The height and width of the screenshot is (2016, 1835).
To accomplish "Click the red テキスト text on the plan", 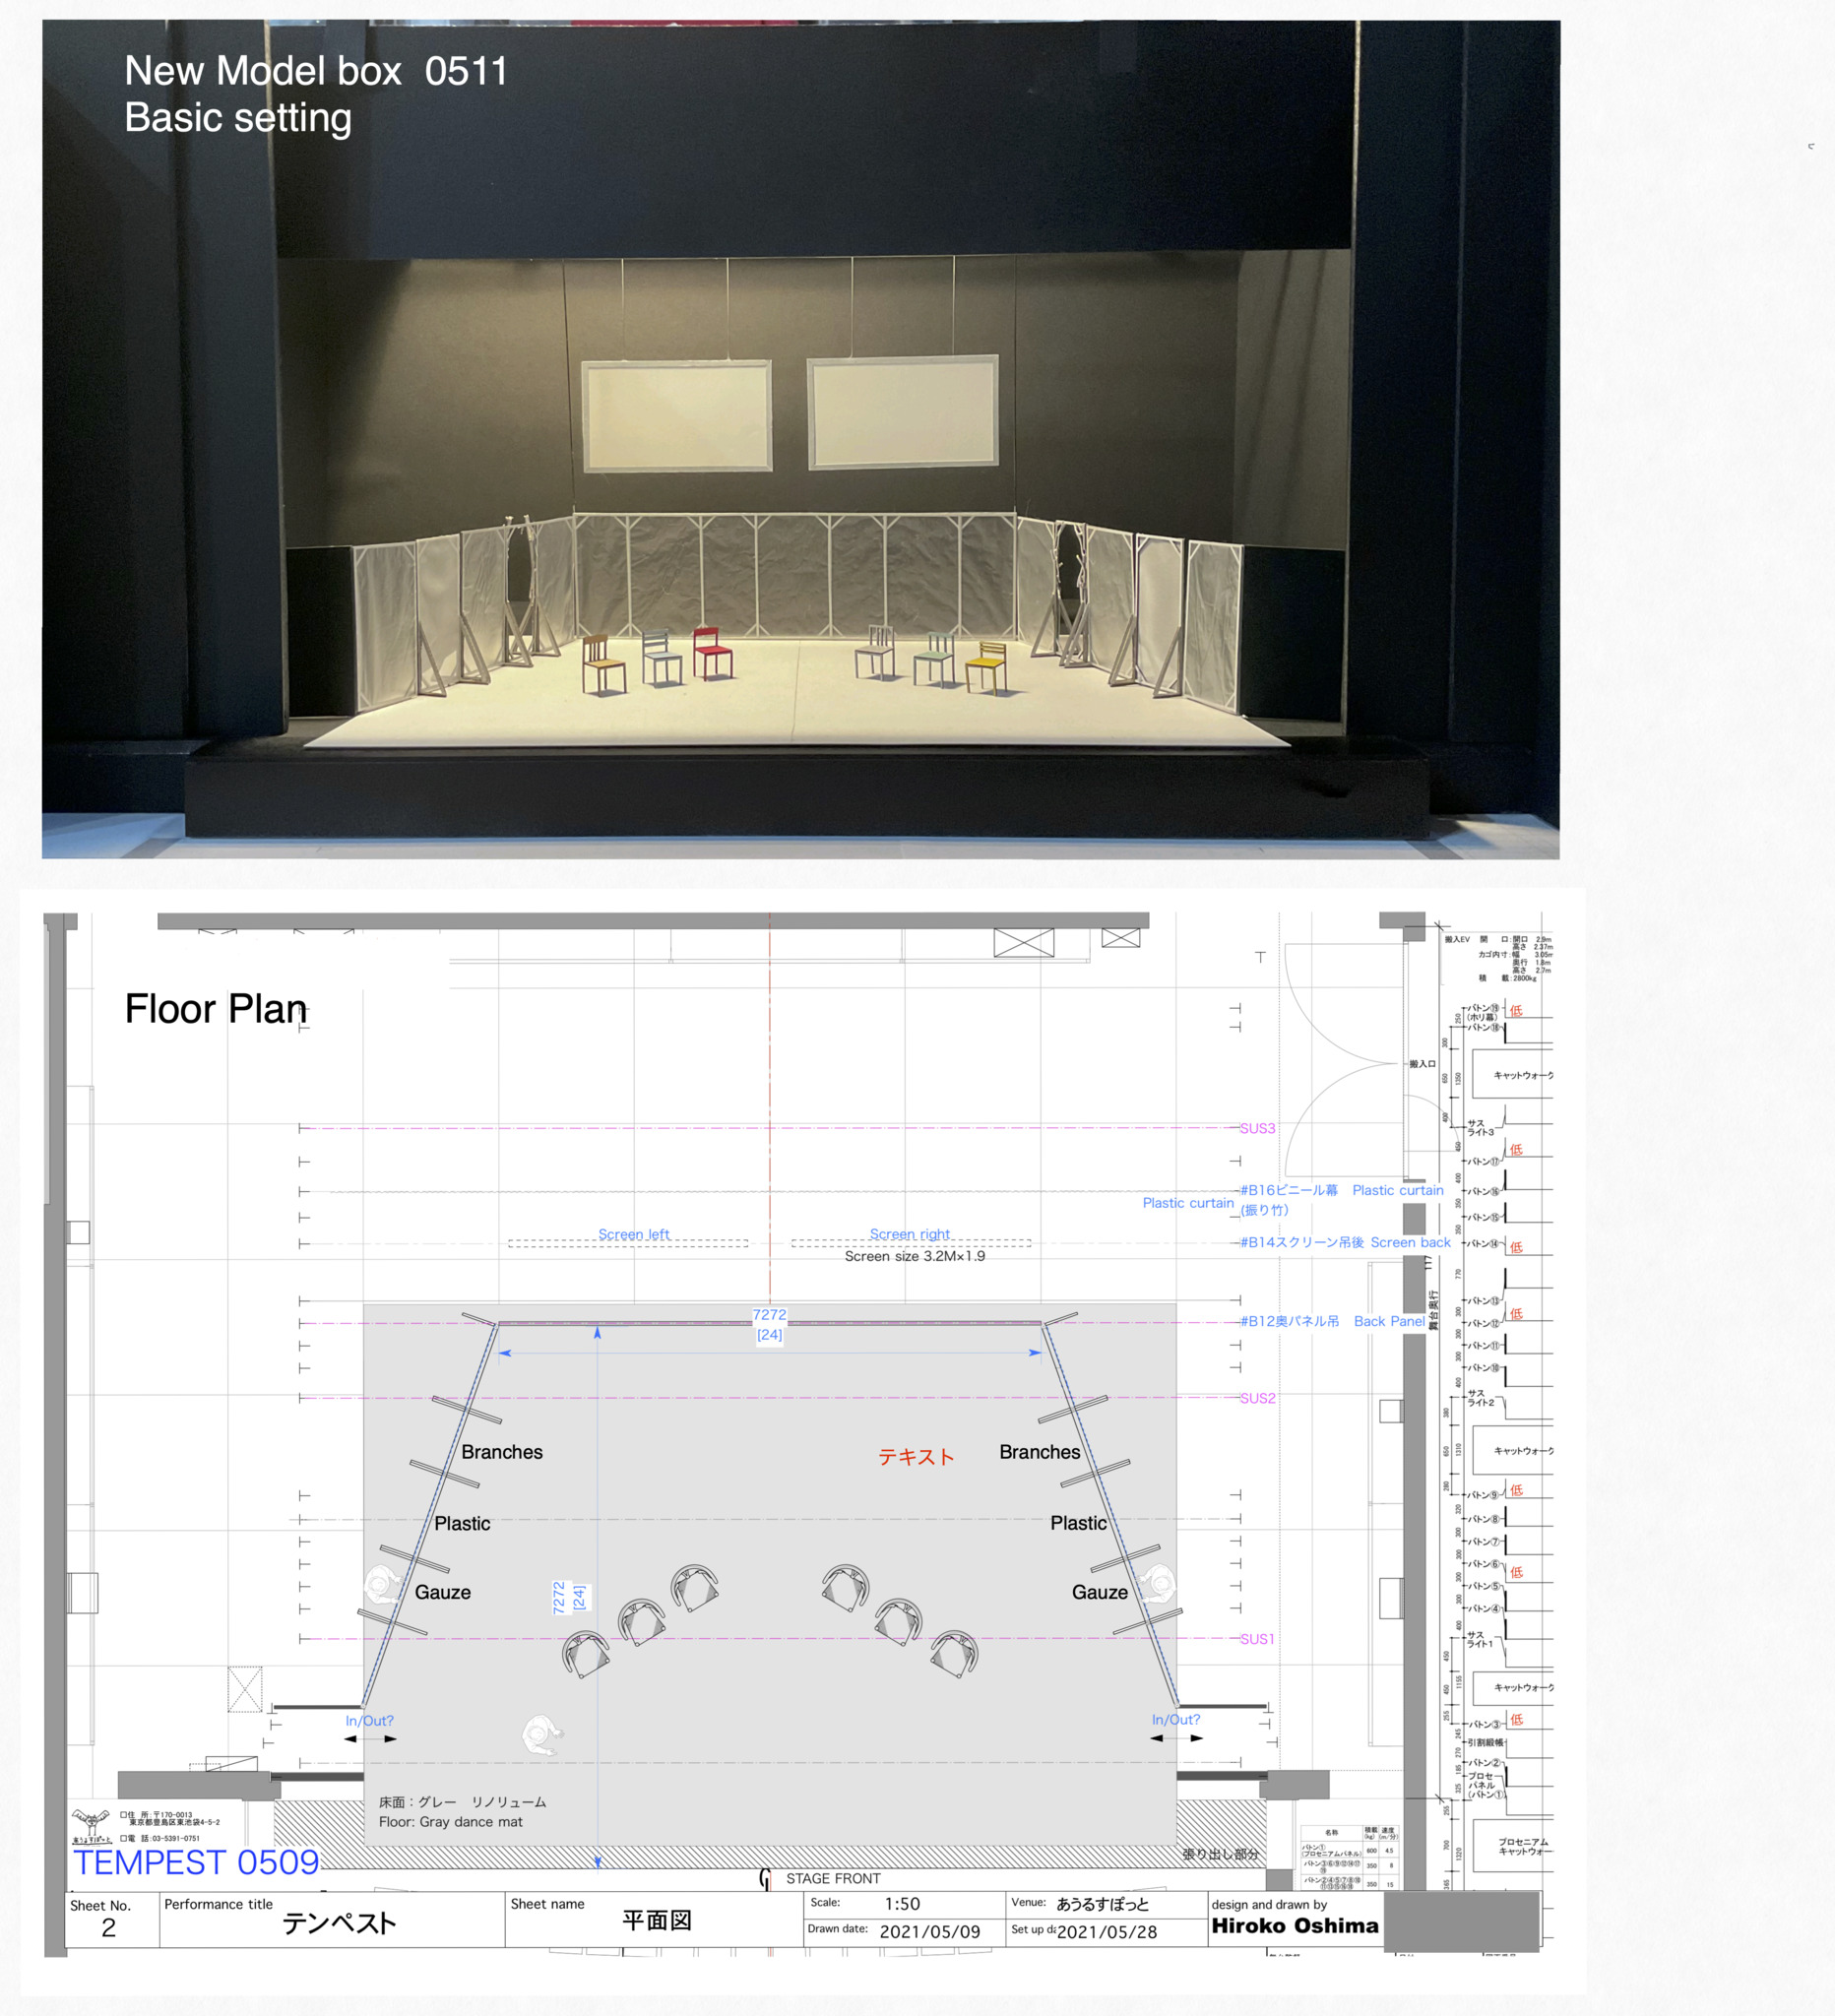I will [x=916, y=1457].
